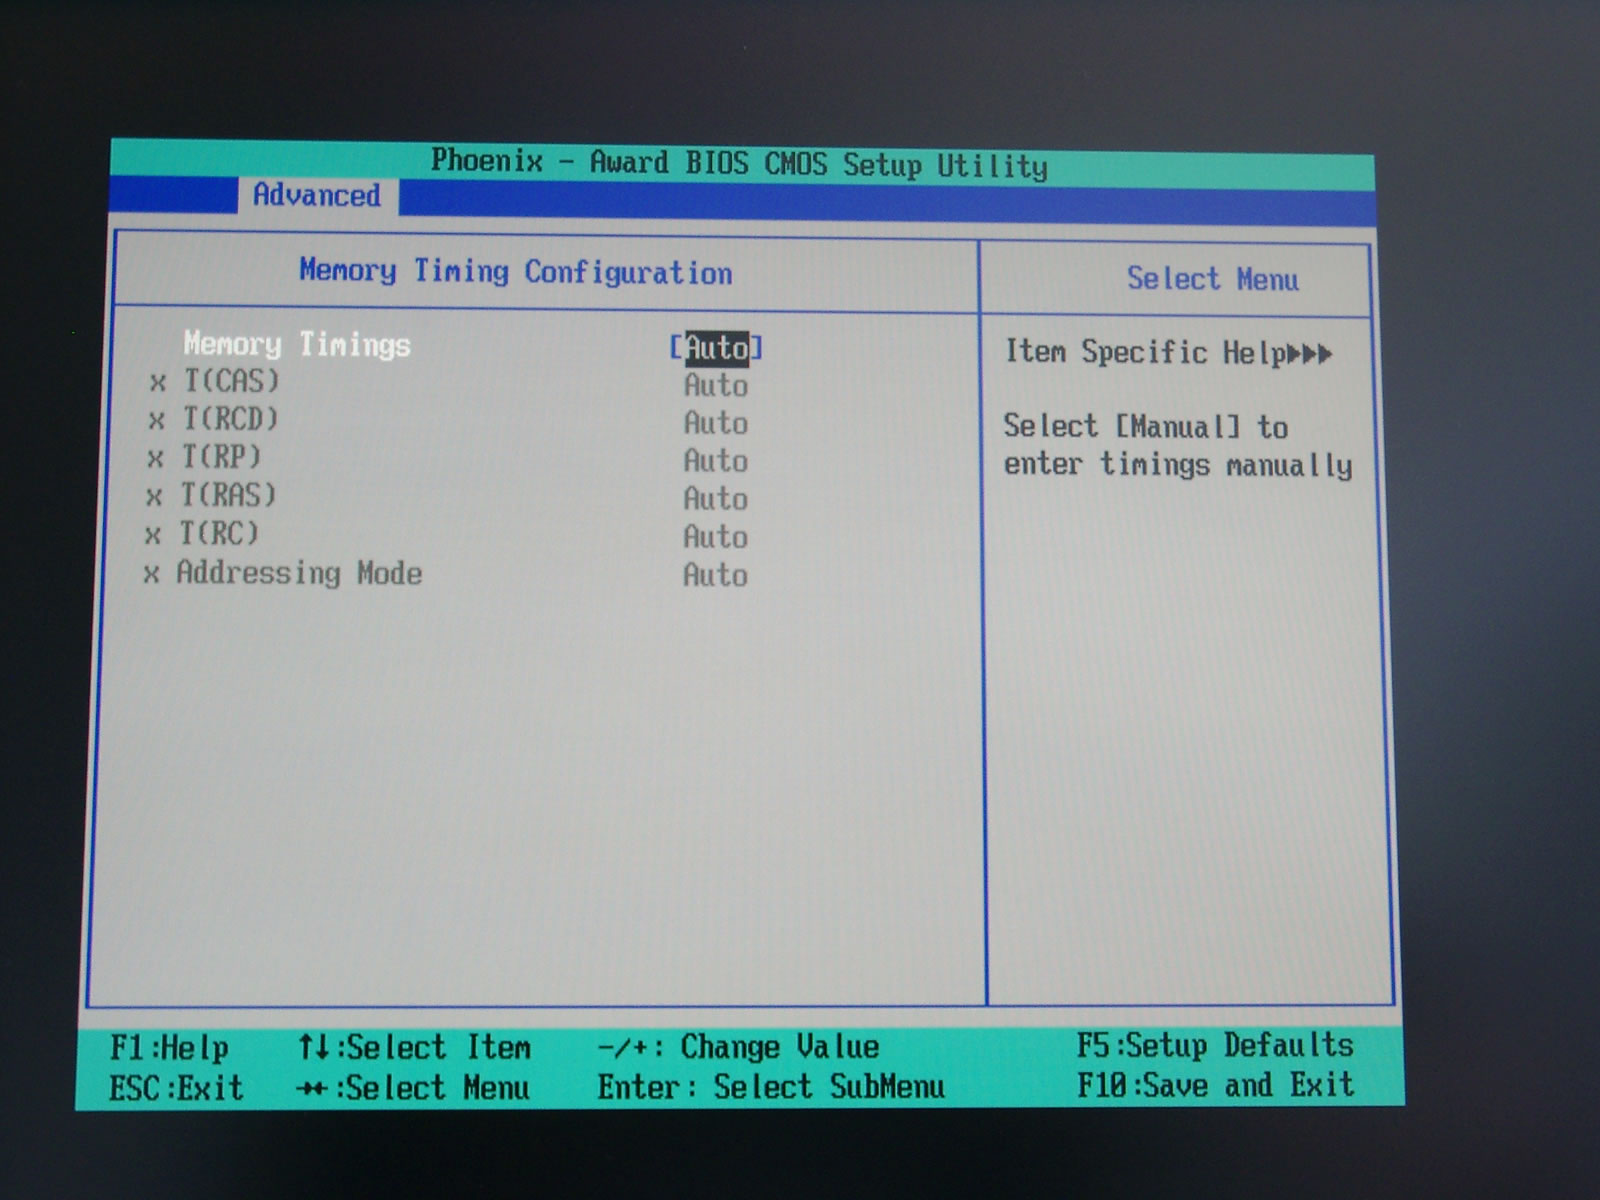This screenshot has width=1600, height=1200.
Task: Click the F1:Help hint
Action: [x=170, y=1048]
